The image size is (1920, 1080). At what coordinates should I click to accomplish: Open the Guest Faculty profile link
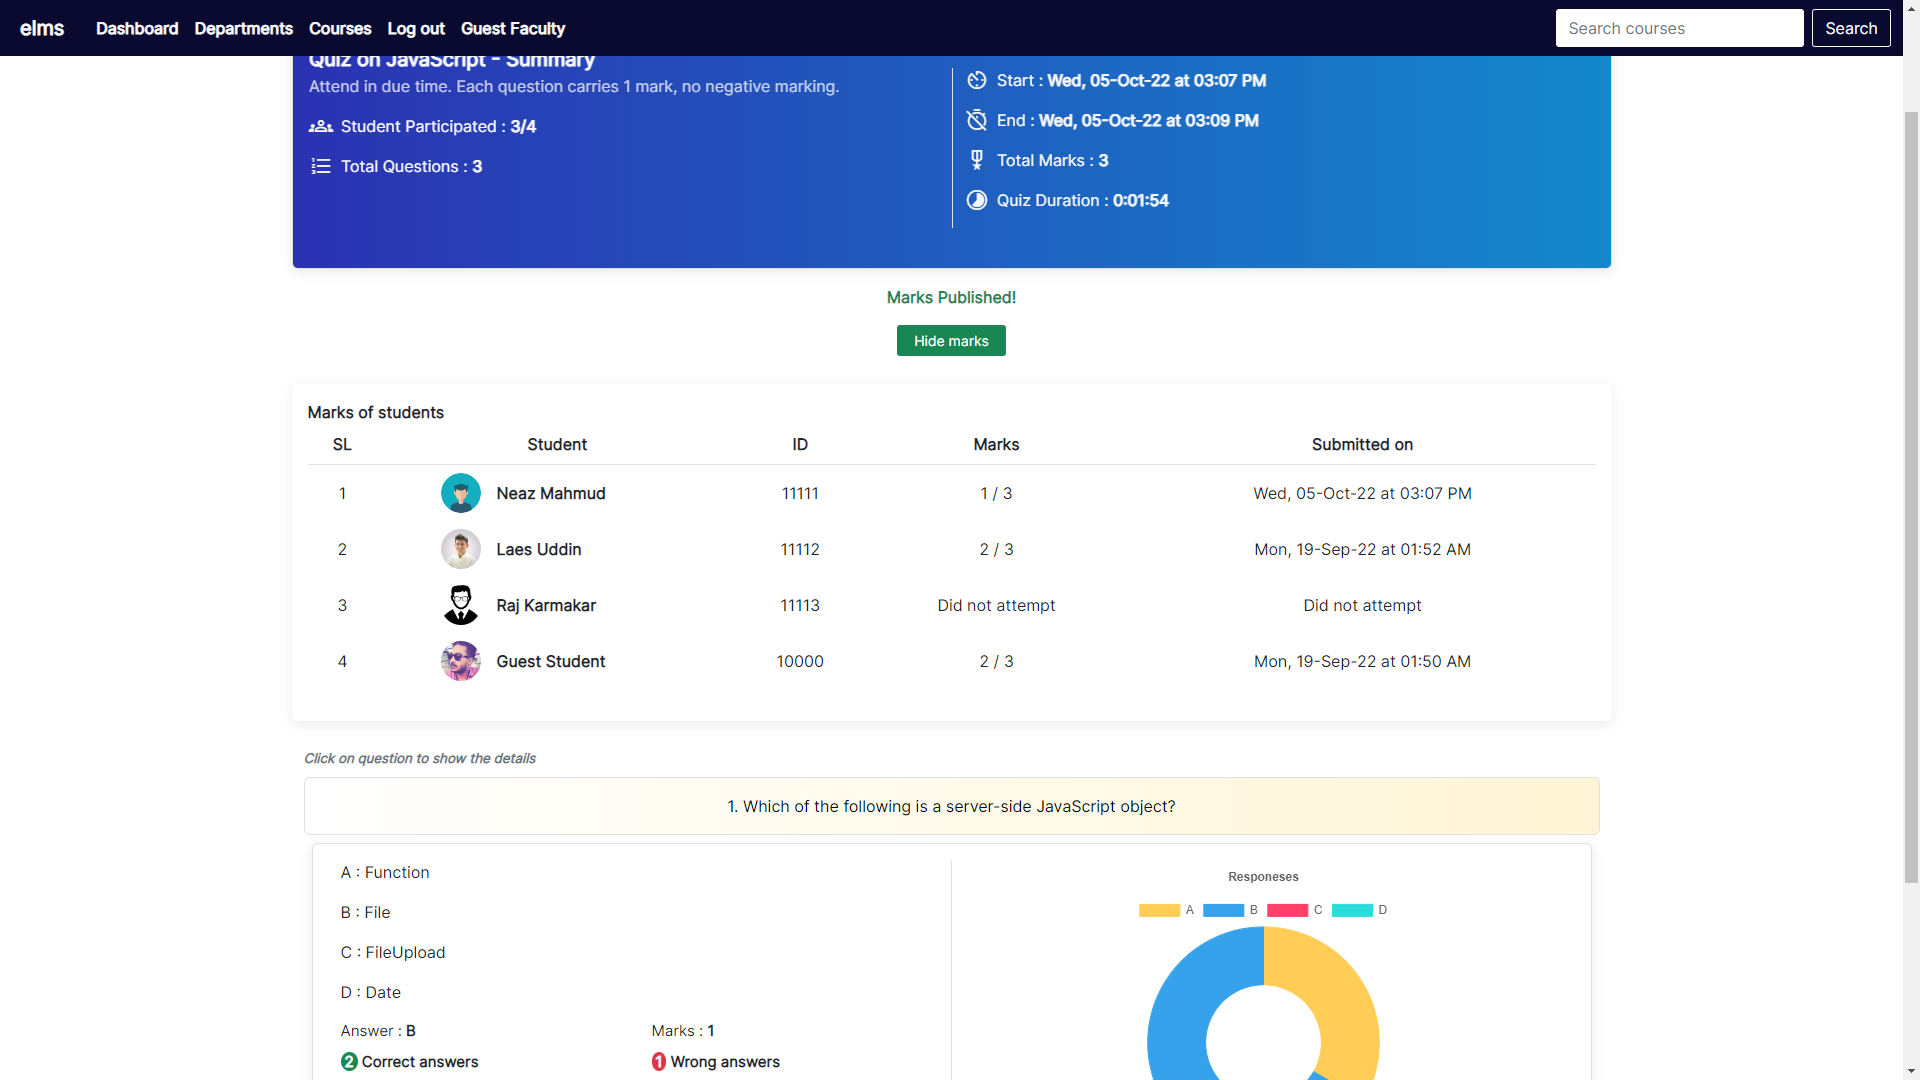pos(513,28)
